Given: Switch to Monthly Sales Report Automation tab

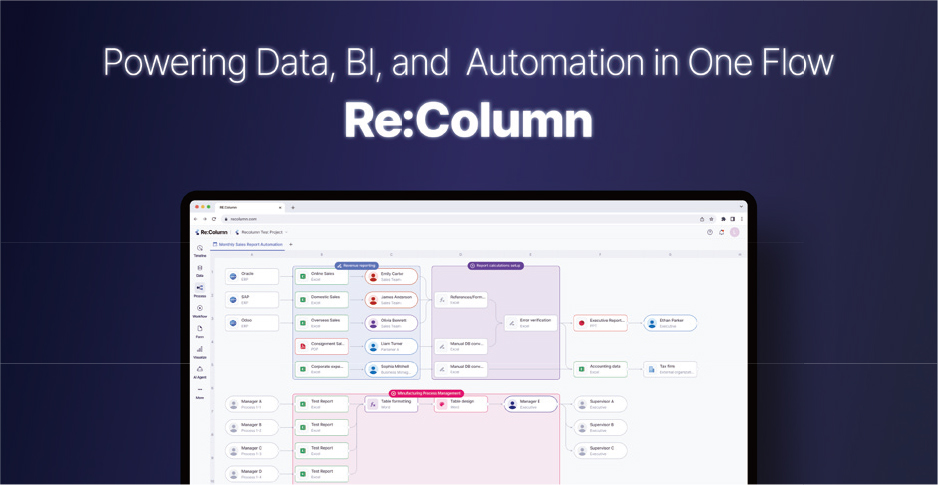Looking at the screenshot, I should (249, 244).
